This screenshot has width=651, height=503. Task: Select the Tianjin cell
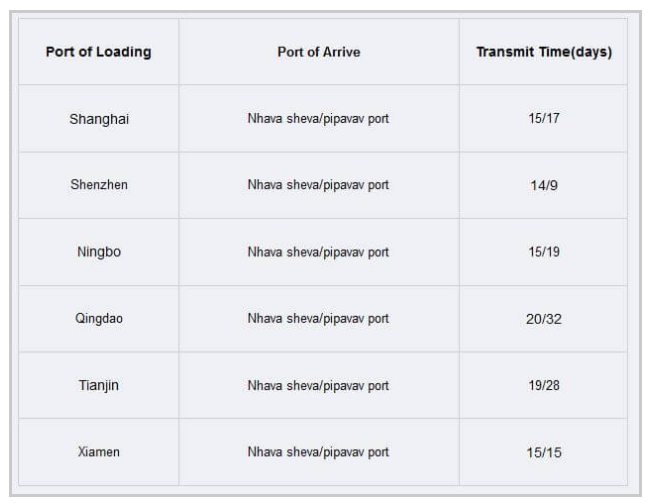pyautogui.click(x=99, y=385)
